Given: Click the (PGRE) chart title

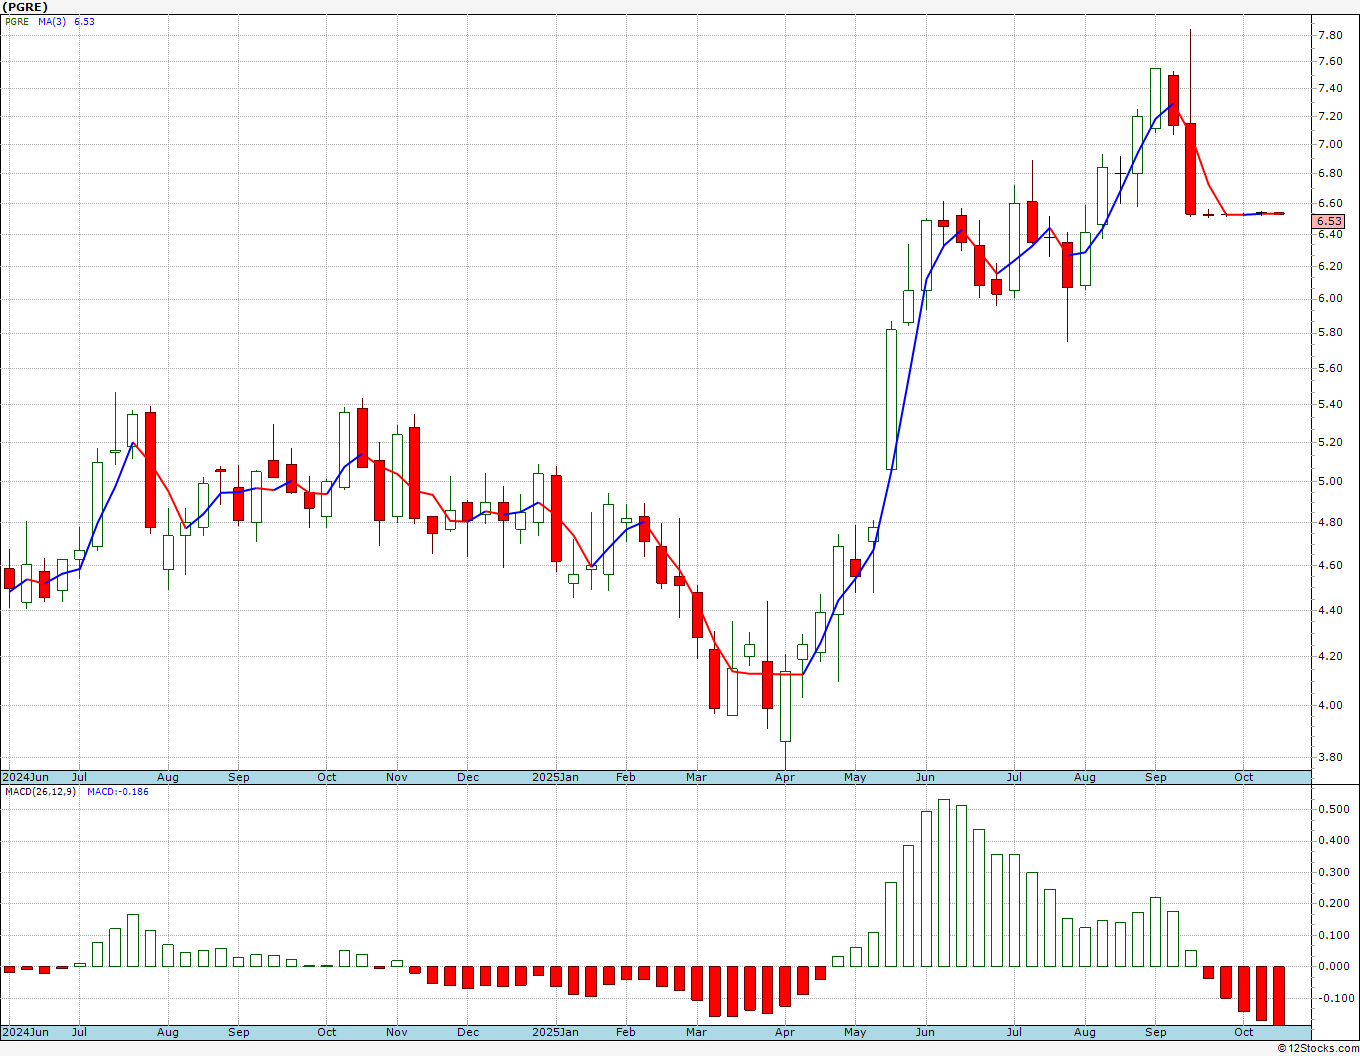Looking at the screenshot, I should [25, 7].
